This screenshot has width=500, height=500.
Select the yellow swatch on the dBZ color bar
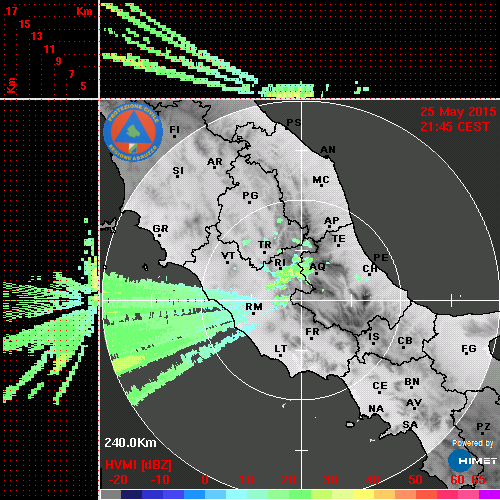point(363,494)
